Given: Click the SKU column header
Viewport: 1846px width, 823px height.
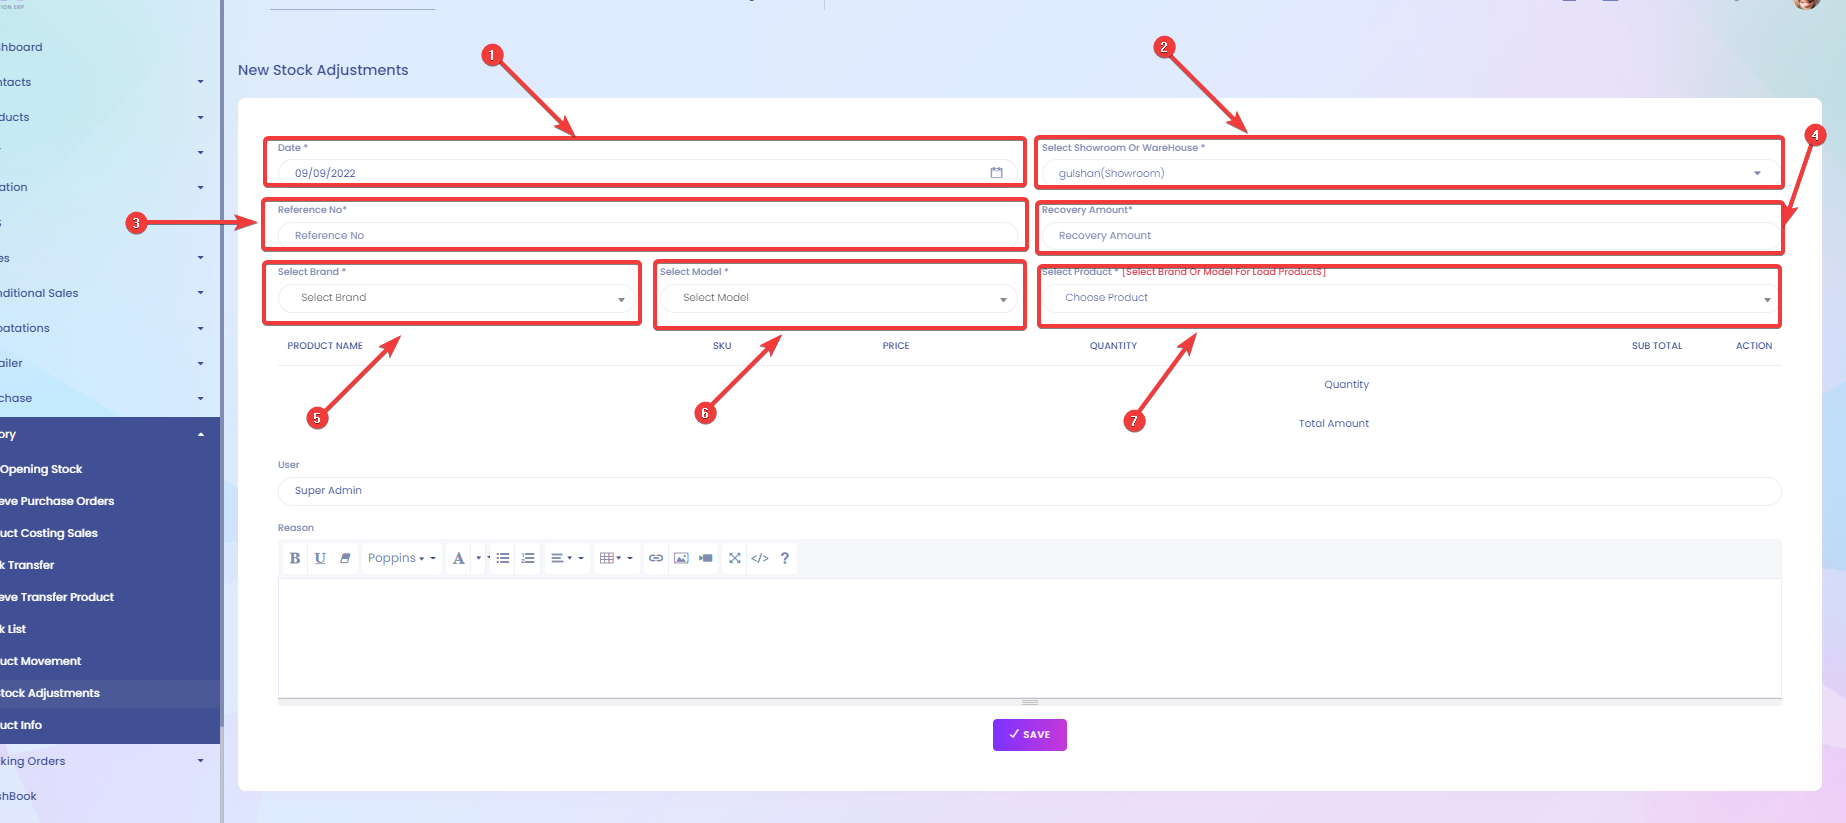Looking at the screenshot, I should [x=722, y=346].
